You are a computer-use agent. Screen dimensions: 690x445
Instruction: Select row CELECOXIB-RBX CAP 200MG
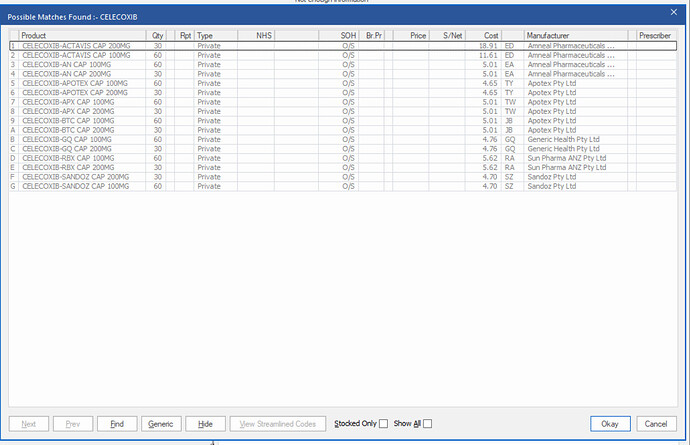pos(343,167)
